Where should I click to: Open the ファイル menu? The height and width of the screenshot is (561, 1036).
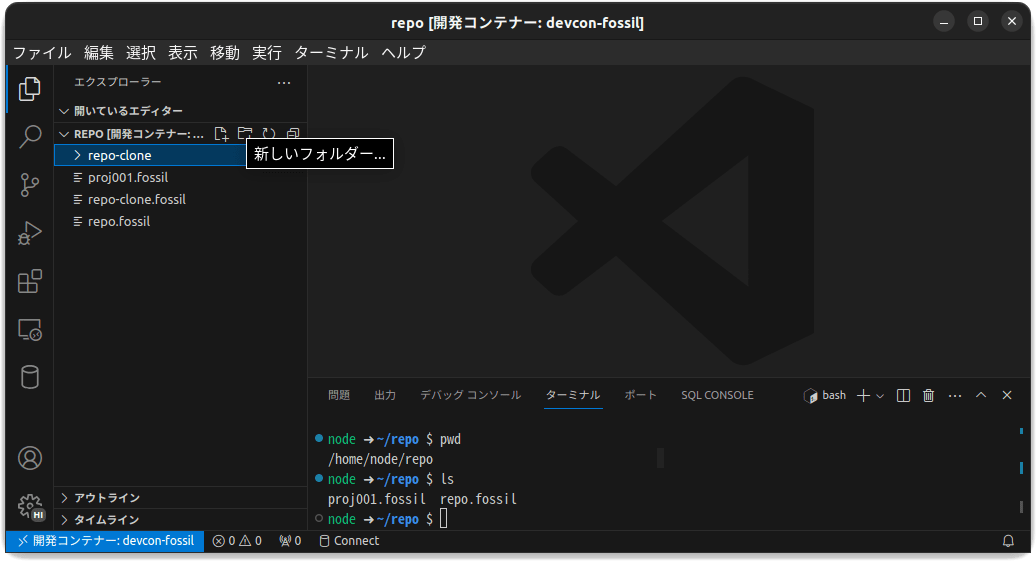click(42, 52)
